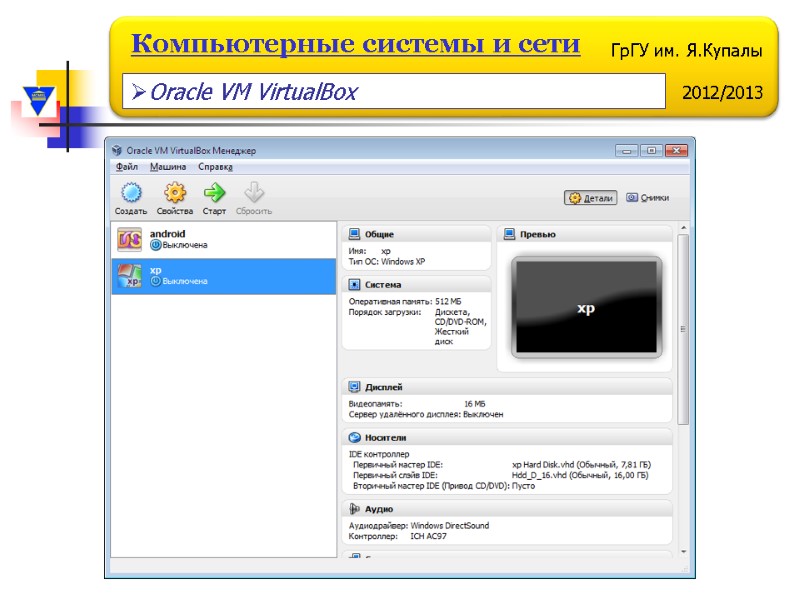Click the Носители section disk icon
This screenshot has width=800, height=600.
point(354,437)
